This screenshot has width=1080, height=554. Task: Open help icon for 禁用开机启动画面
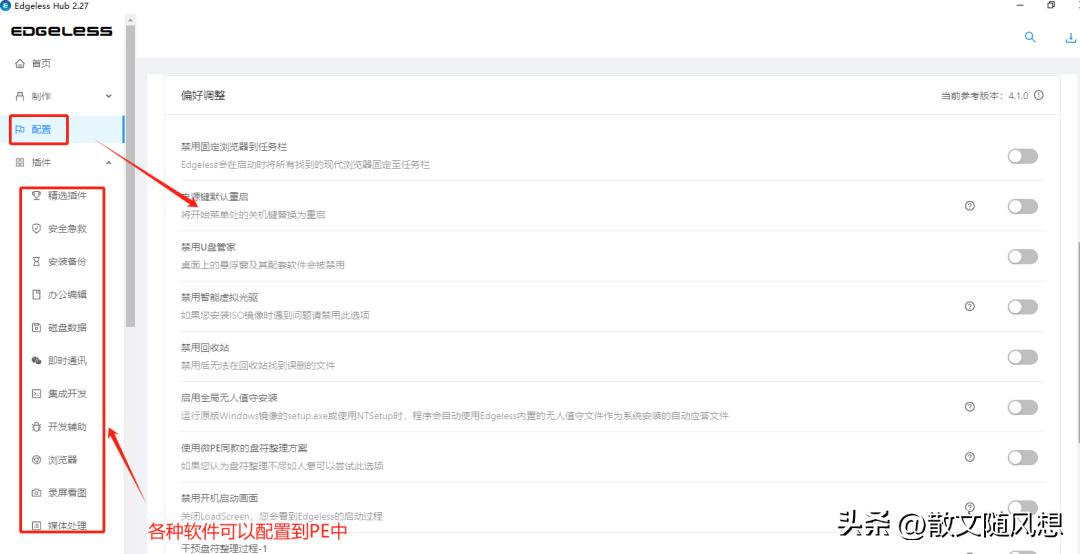click(970, 506)
